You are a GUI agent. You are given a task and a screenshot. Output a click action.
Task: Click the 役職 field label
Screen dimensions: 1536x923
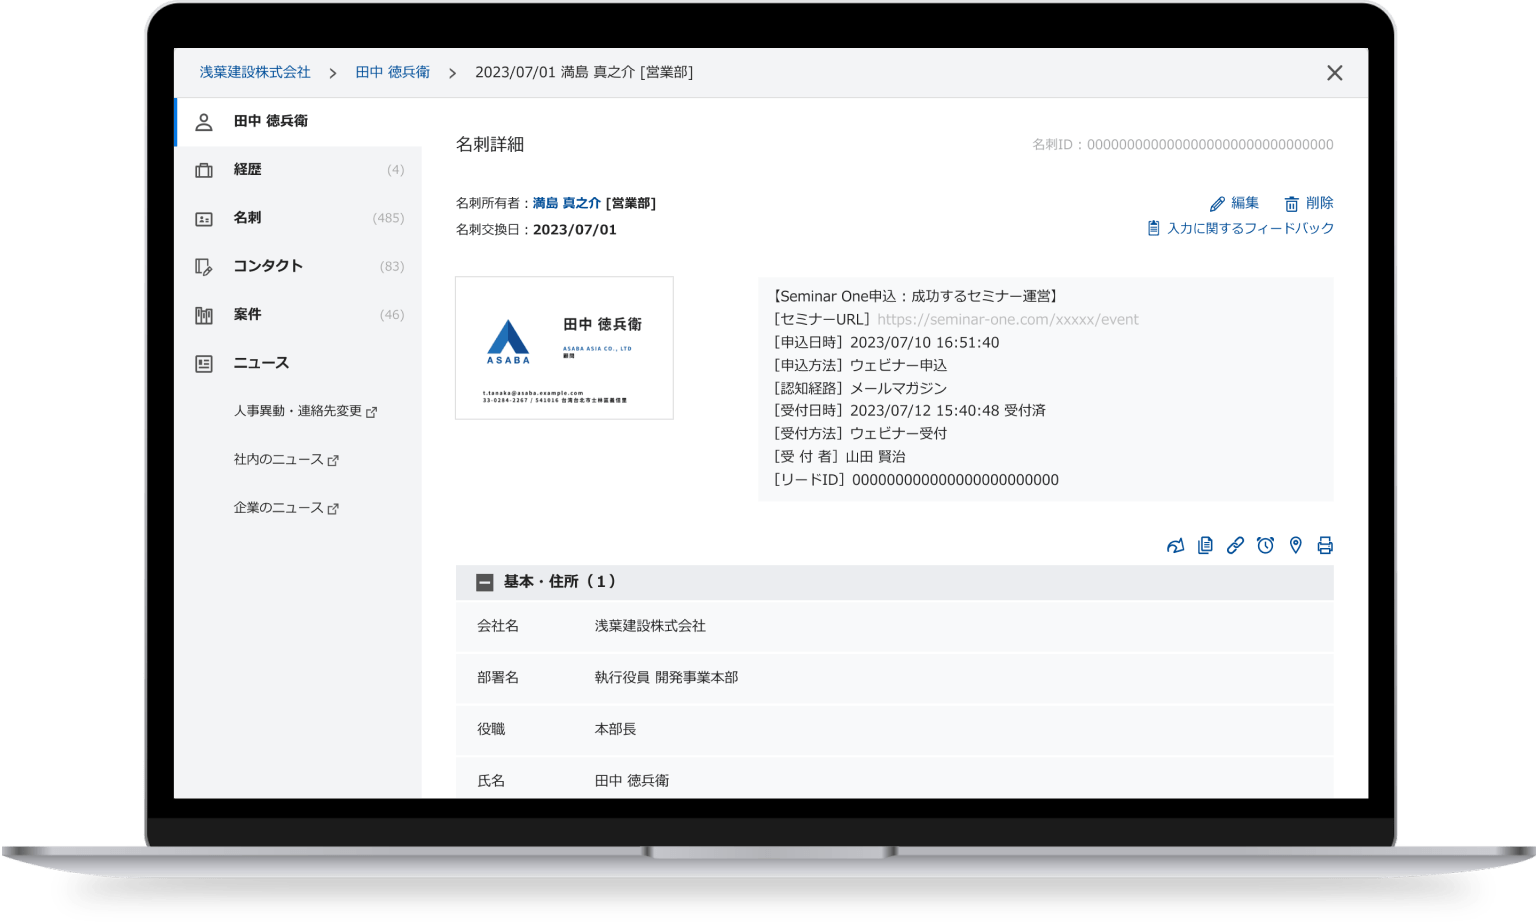pyautogui.click(x=491, y=730)
